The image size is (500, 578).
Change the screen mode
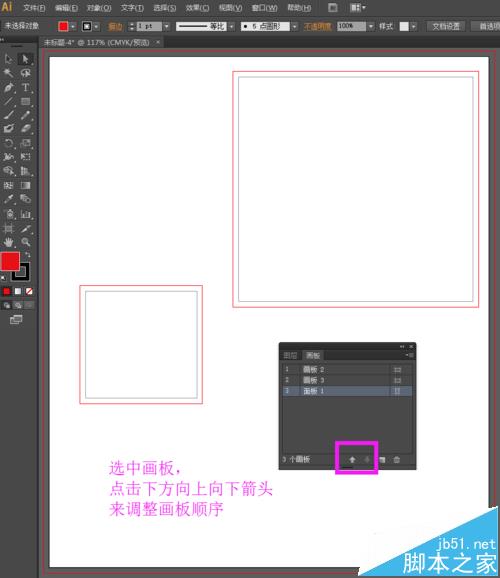(x=16, y=319)
